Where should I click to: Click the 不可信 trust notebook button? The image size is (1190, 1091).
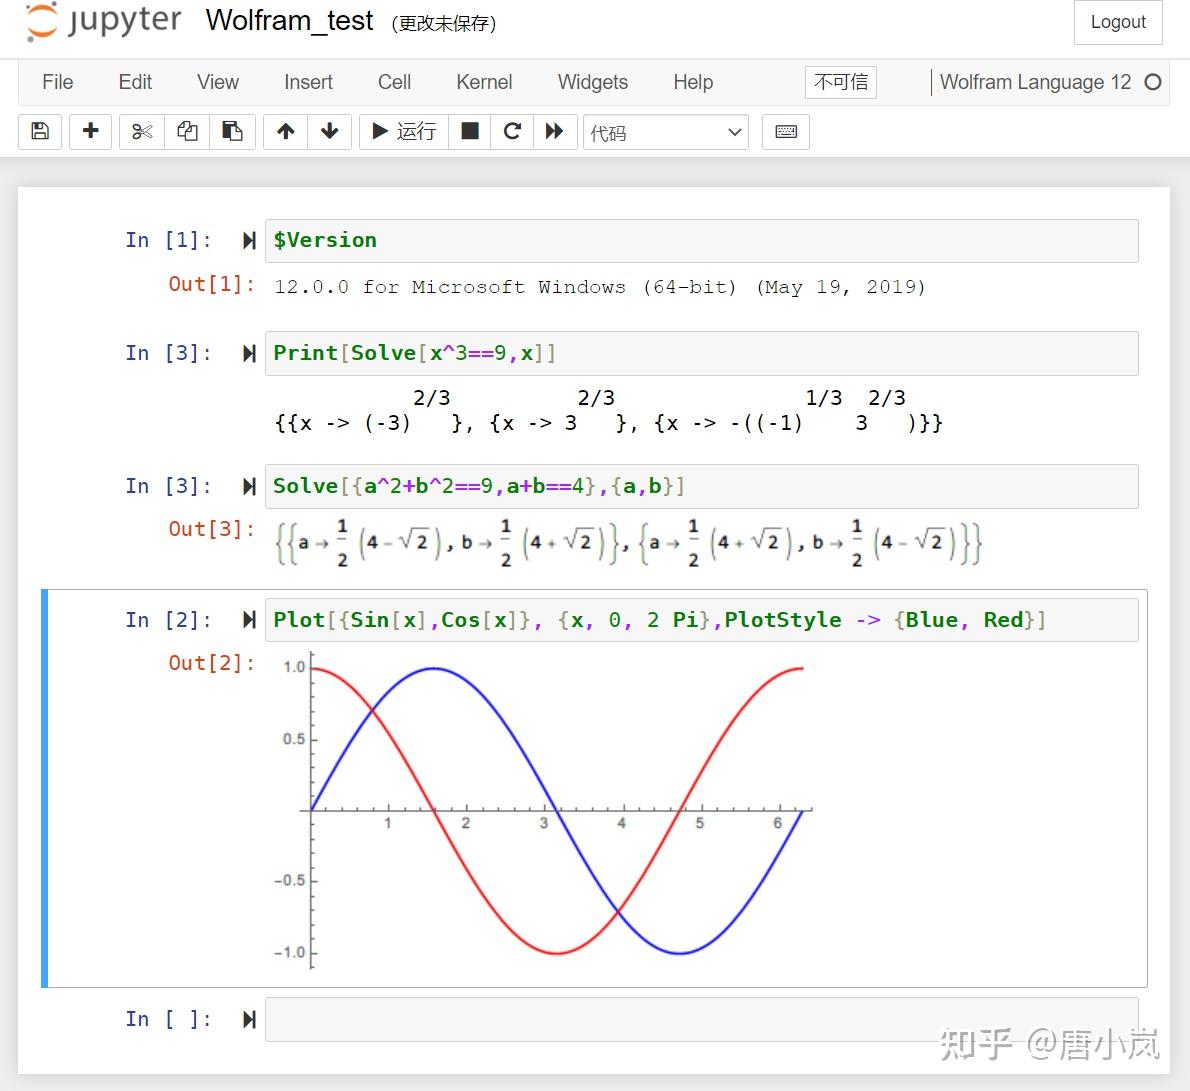[x=840, y=82]
